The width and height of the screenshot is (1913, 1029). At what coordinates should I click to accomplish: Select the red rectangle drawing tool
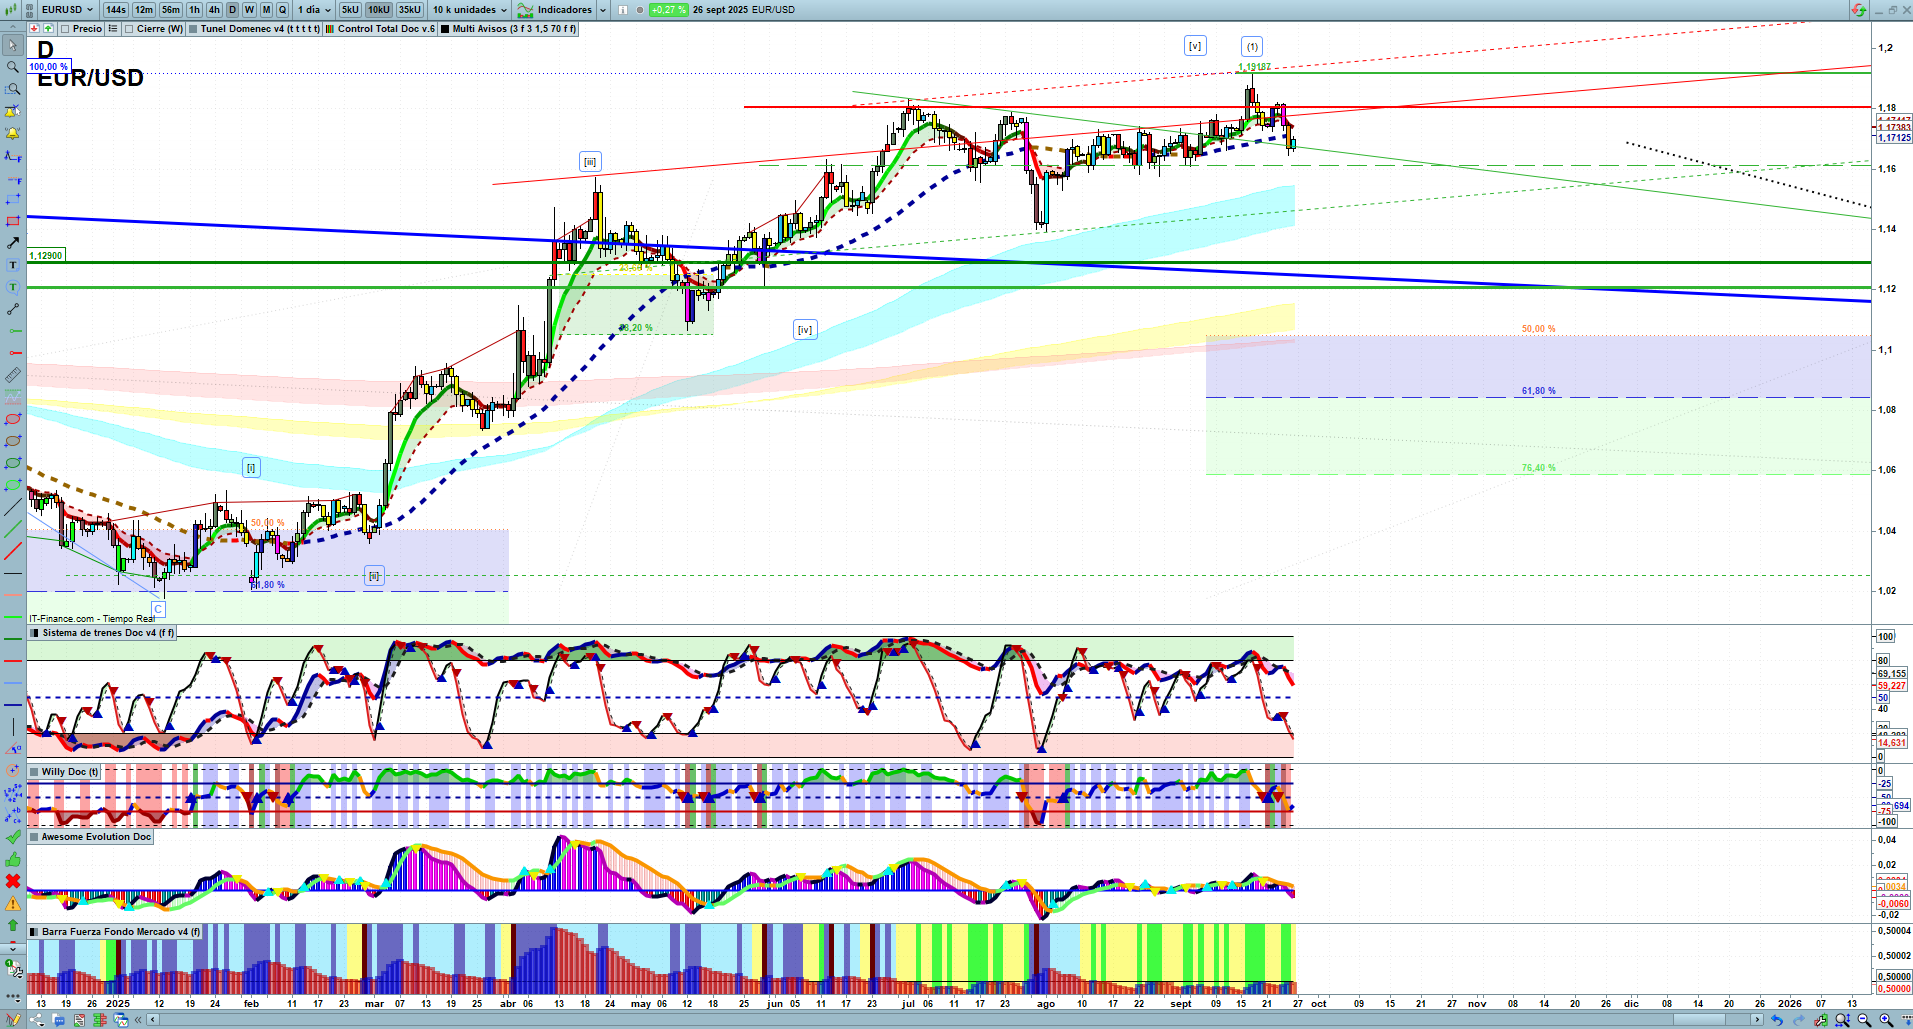[12, 221]
